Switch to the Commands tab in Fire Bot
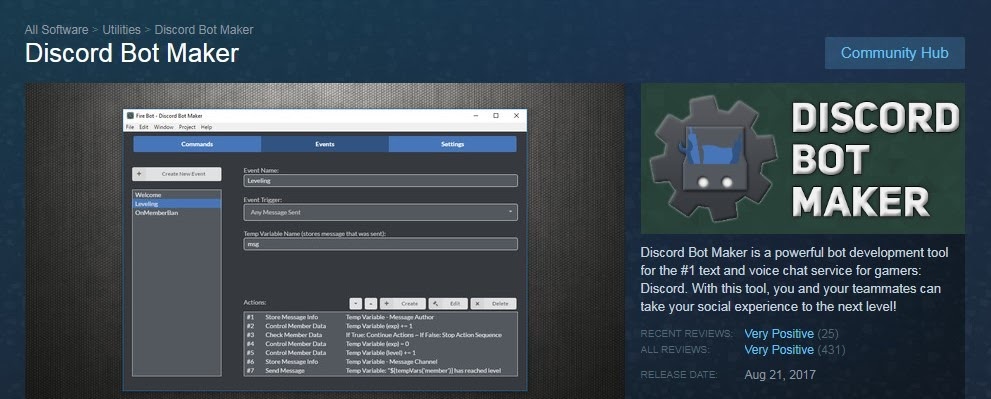 [197, 144]
